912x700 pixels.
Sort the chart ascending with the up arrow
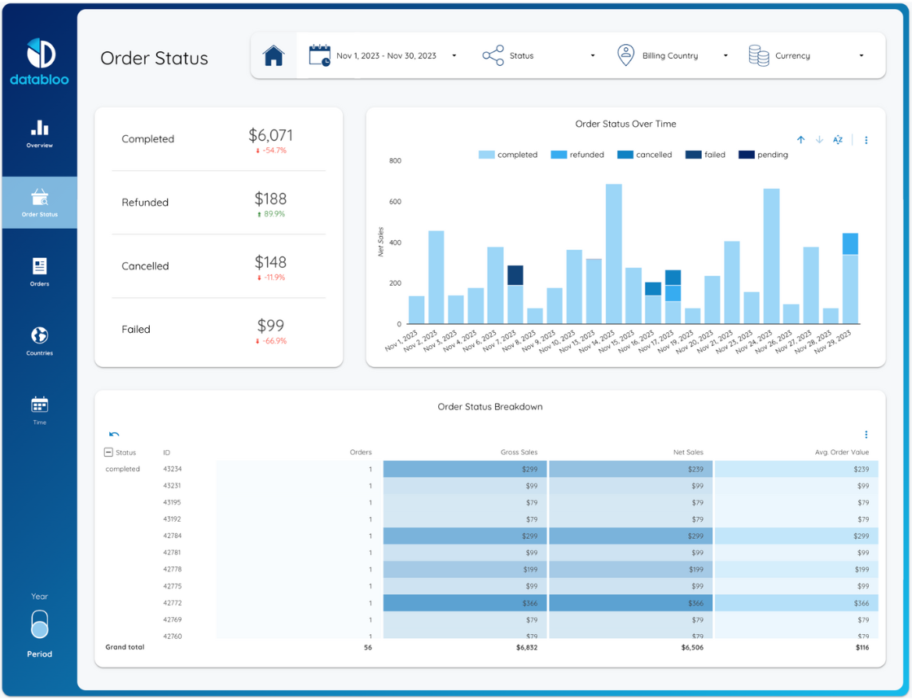[801, 140]
